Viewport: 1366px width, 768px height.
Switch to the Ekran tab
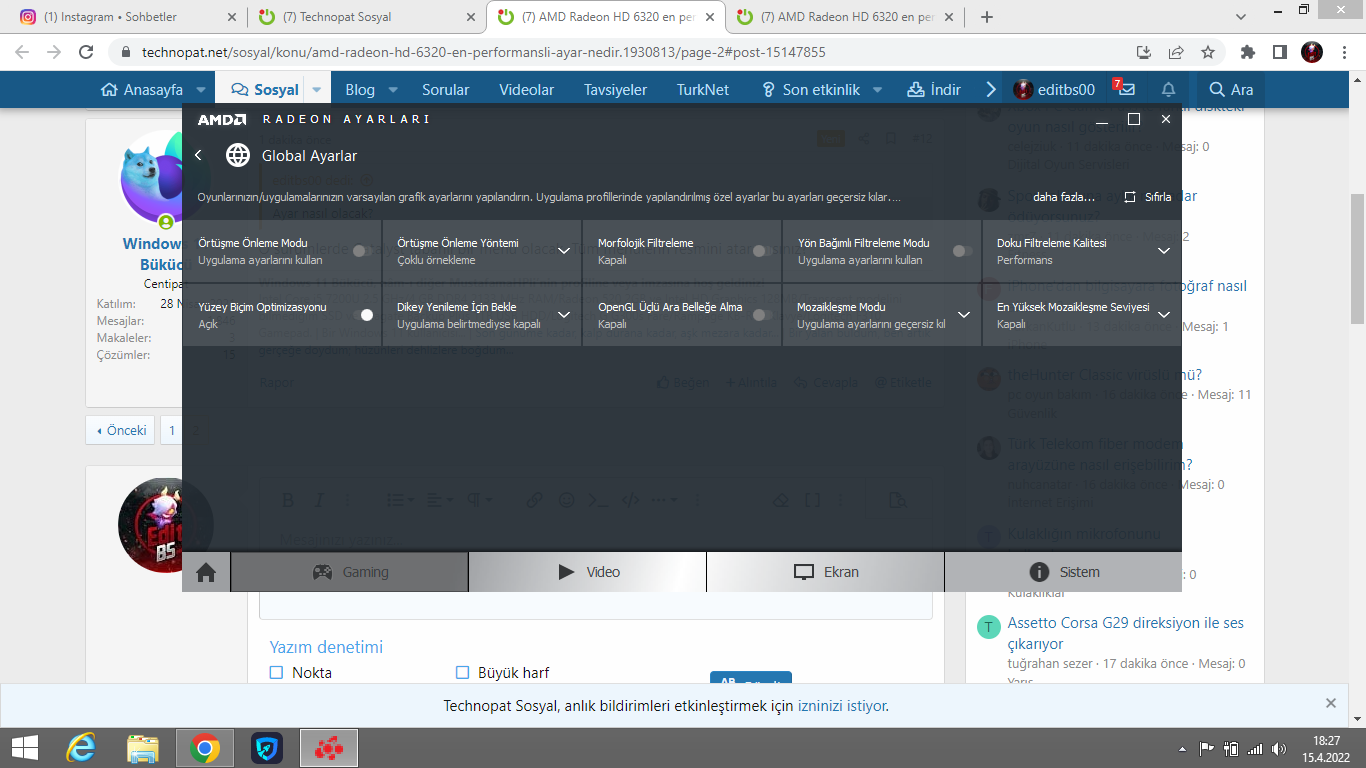(825, 572)
